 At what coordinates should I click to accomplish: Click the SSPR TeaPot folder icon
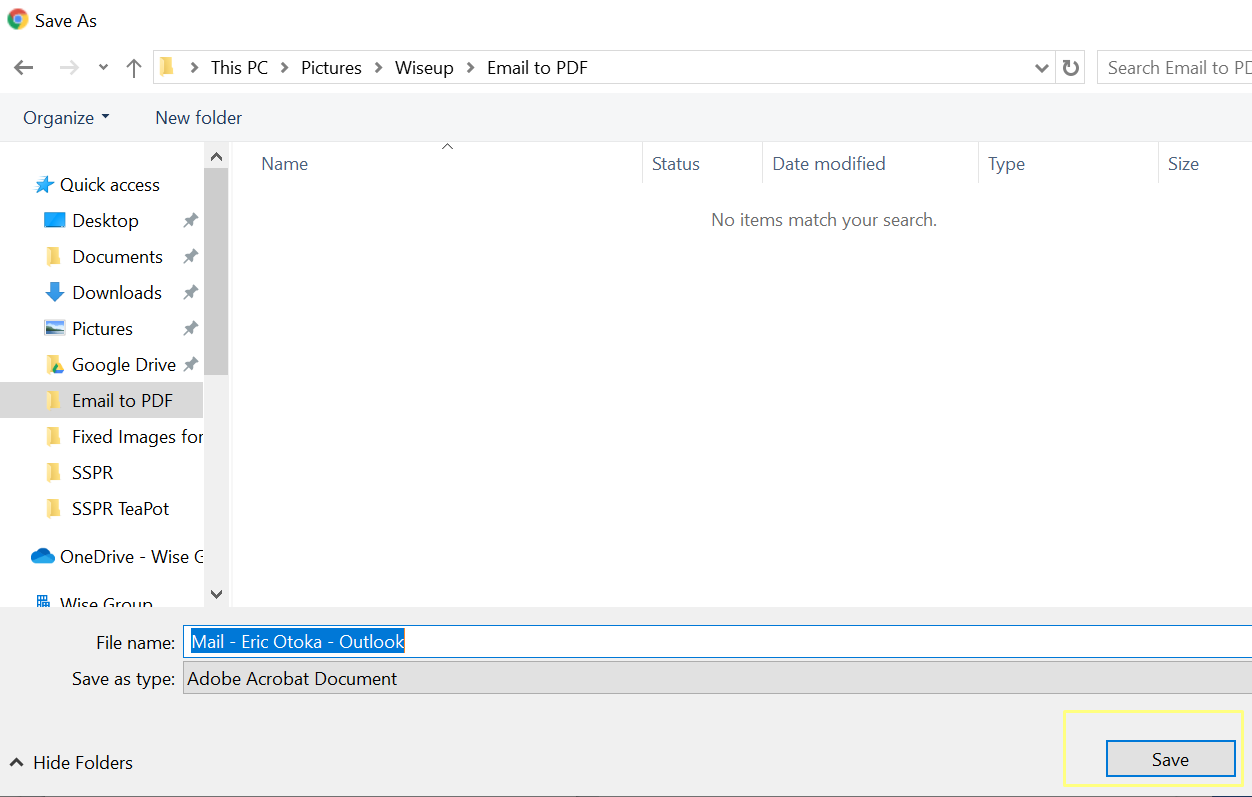point(54,508)
